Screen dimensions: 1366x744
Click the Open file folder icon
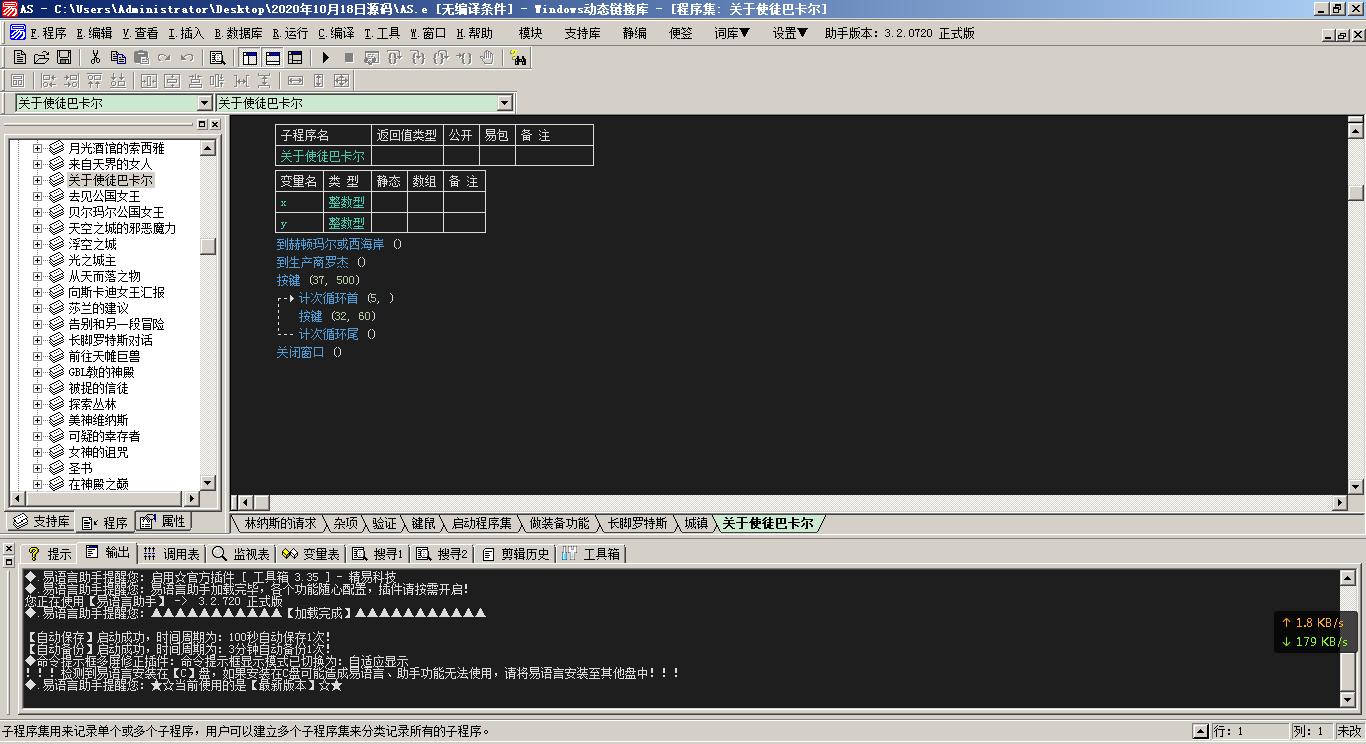(41, 58)
